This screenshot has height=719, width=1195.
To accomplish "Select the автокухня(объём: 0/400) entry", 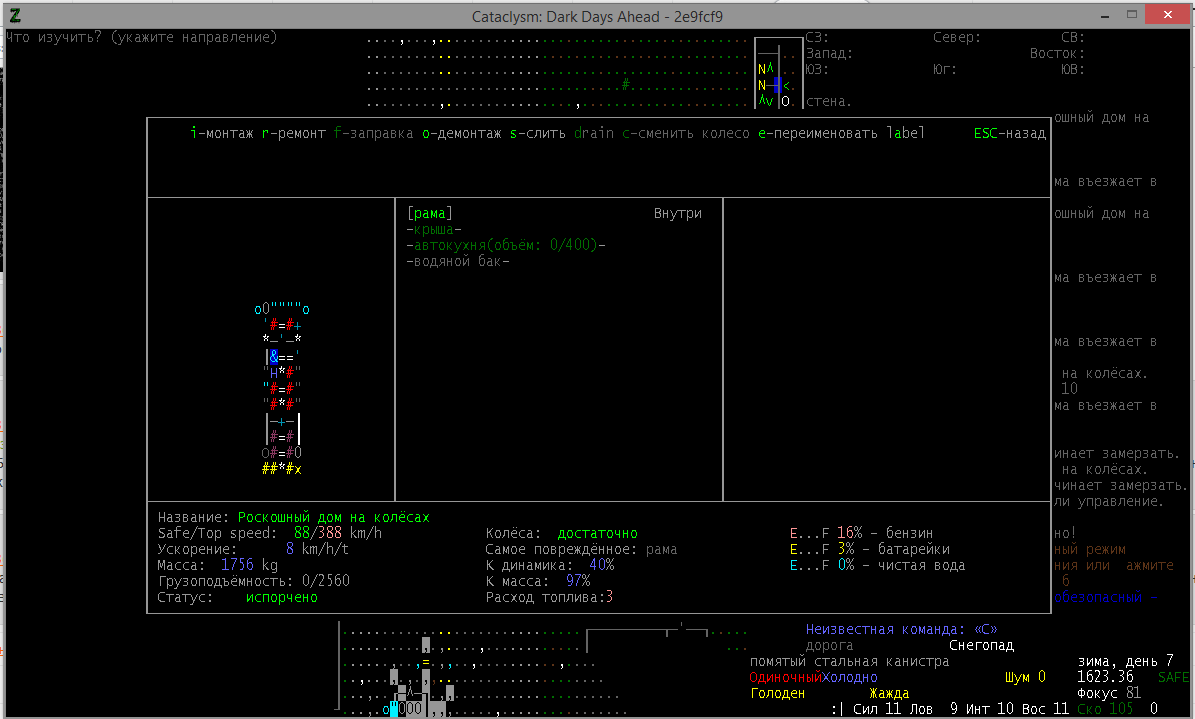I will [506, 246].
